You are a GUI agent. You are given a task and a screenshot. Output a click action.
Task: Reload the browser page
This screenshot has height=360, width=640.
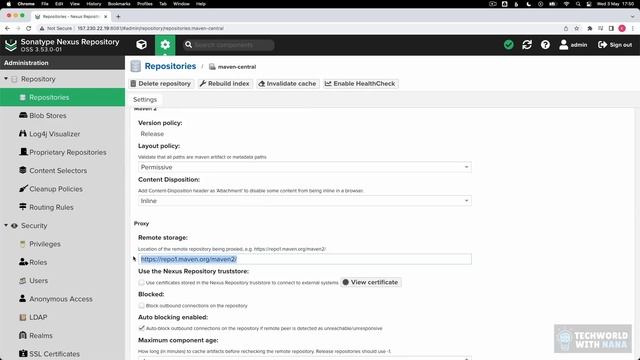29,28
